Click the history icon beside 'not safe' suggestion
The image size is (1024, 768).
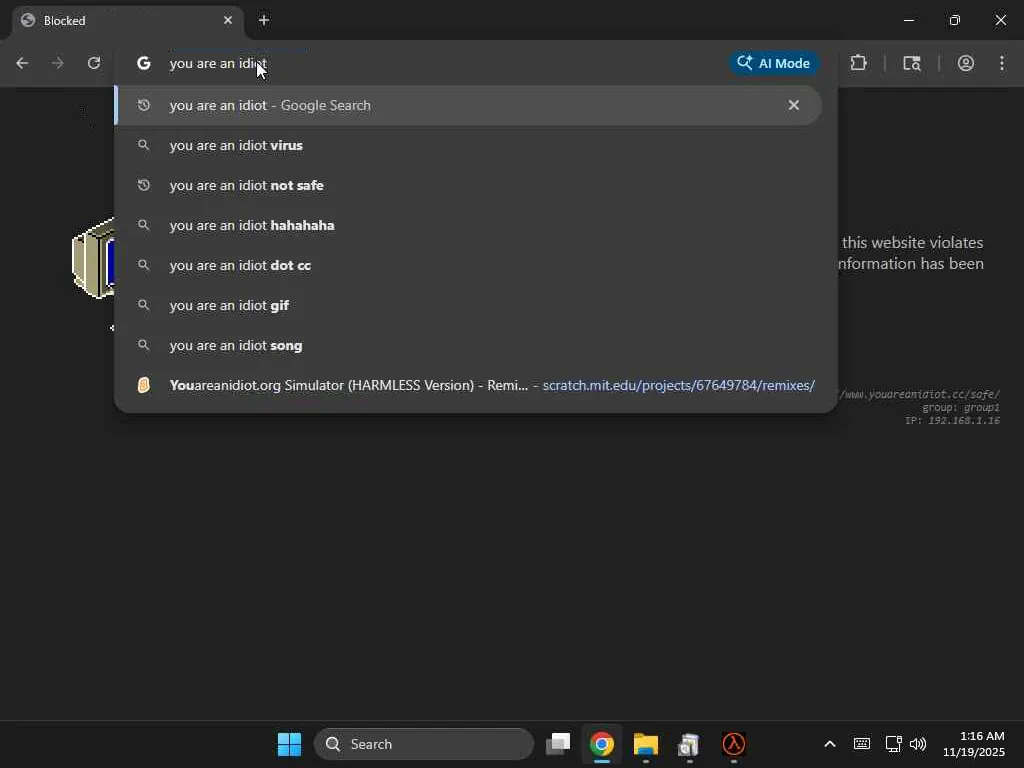click(144, 185)
